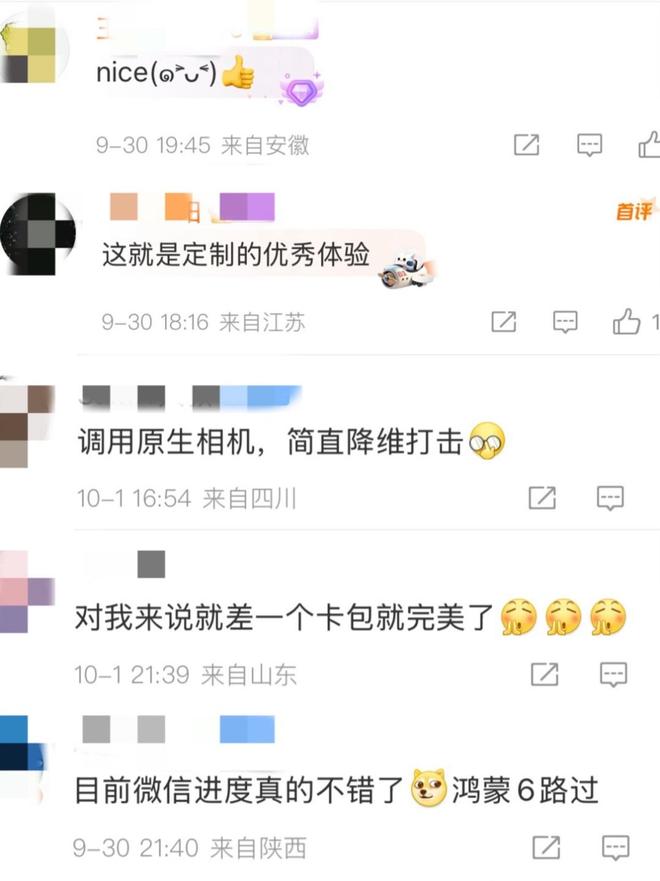
Task: Like the 这就是定制的优秀体验 comment
Action: (626, 321)
